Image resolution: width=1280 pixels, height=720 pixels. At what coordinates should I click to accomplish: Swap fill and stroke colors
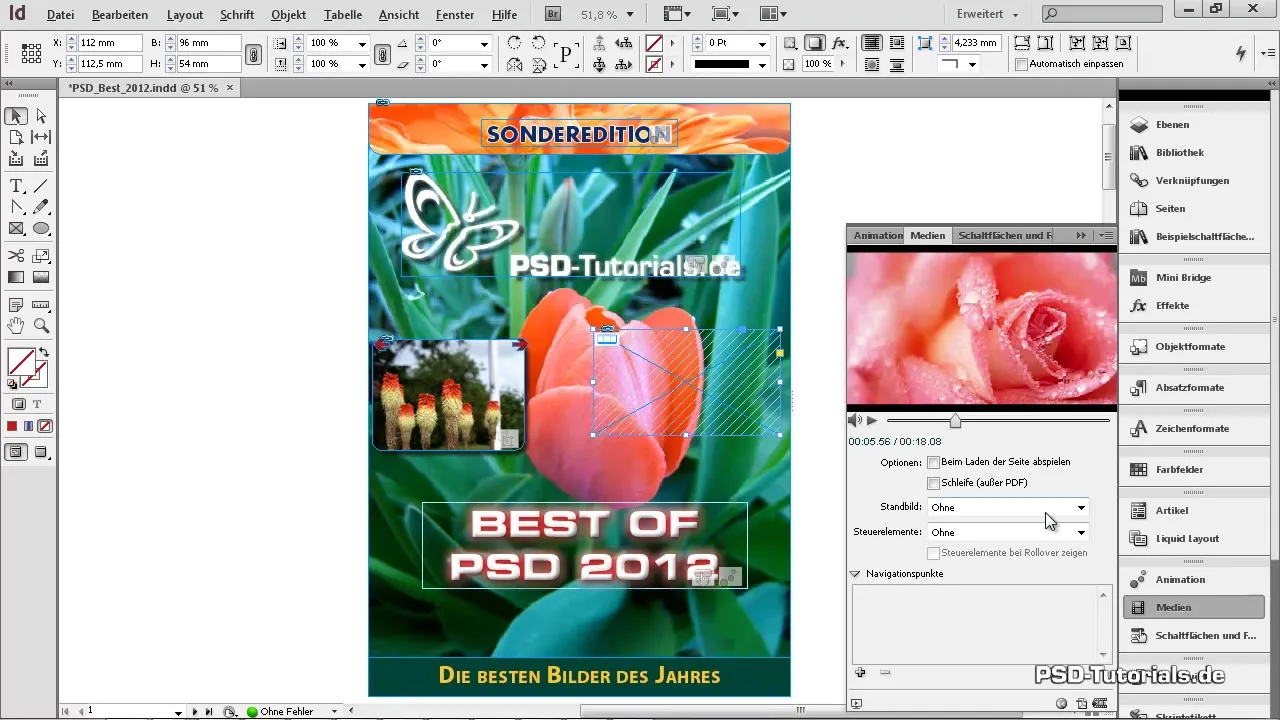pos(44,354)
